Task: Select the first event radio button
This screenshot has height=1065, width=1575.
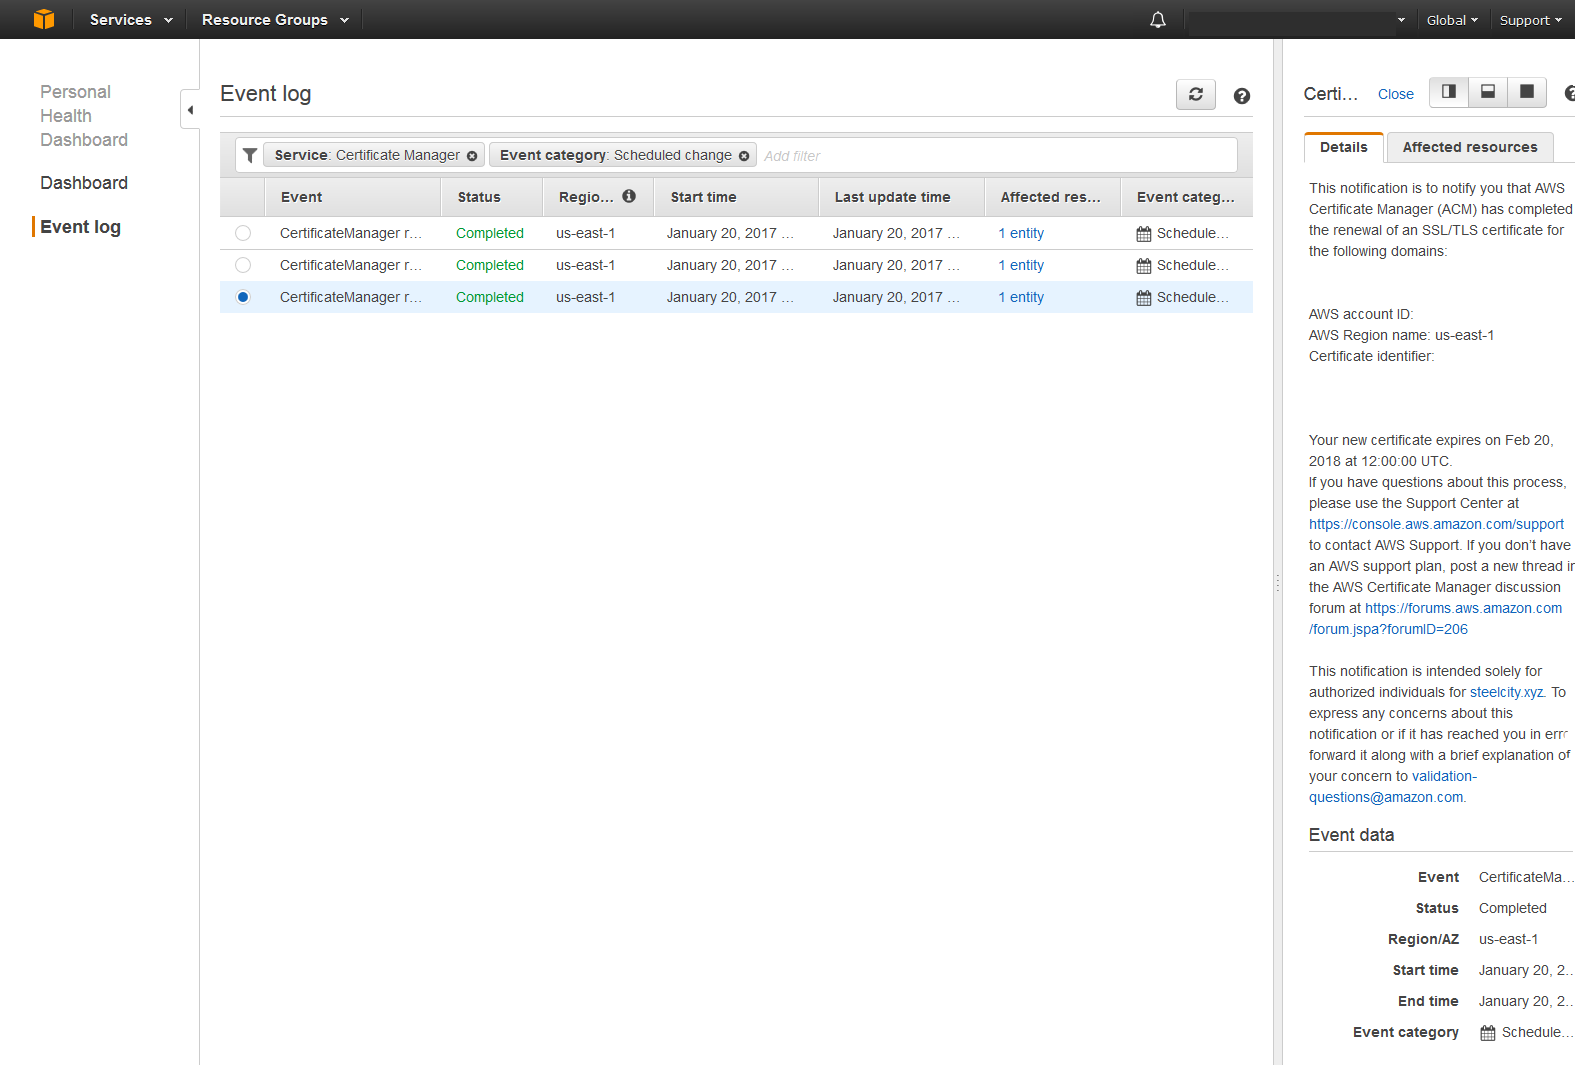Action: tap(243, 233)
